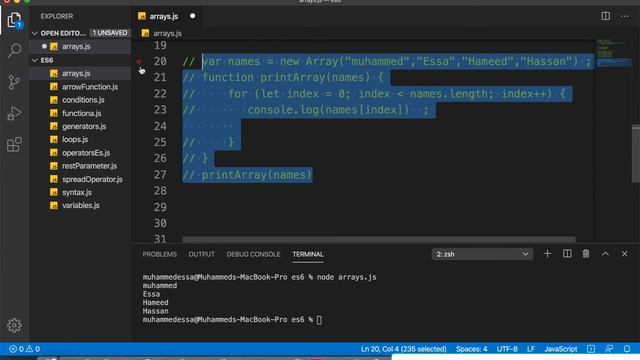Open syntax.js file
Image resolution: width=640 pixels, height=360 pixels.
coord(80,192)
